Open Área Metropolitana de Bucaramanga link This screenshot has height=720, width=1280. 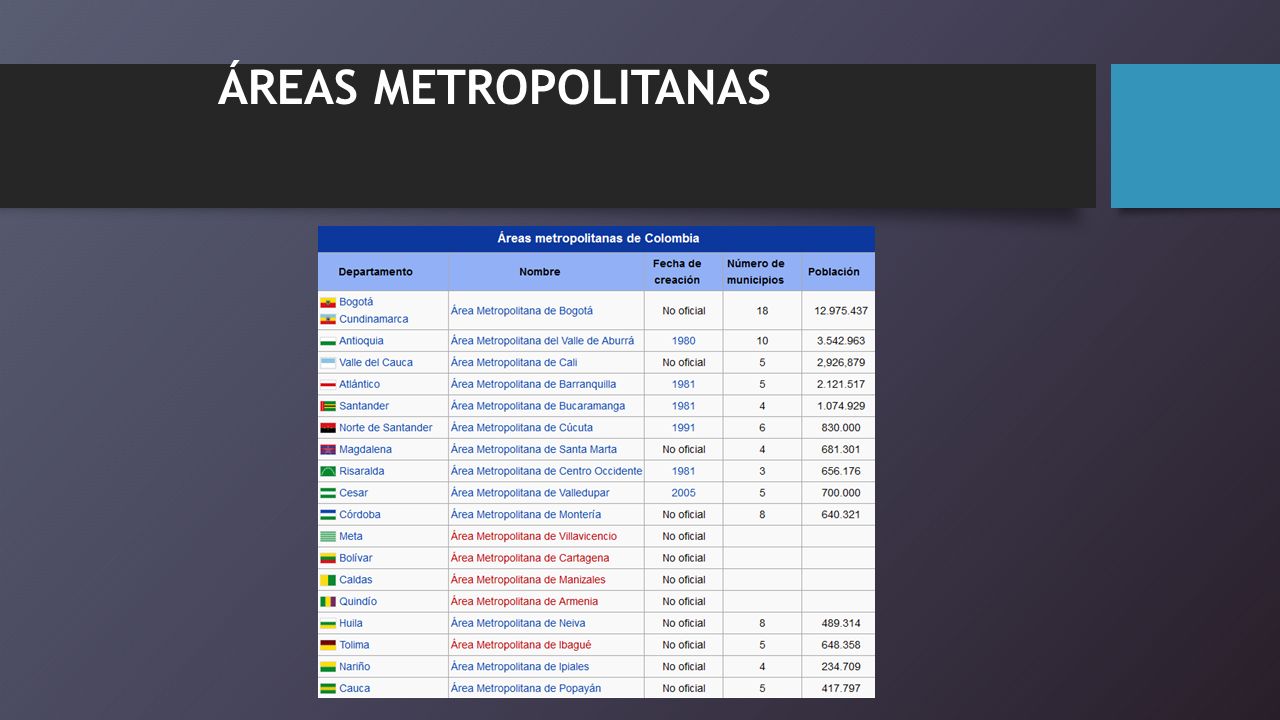click(538, 406)
